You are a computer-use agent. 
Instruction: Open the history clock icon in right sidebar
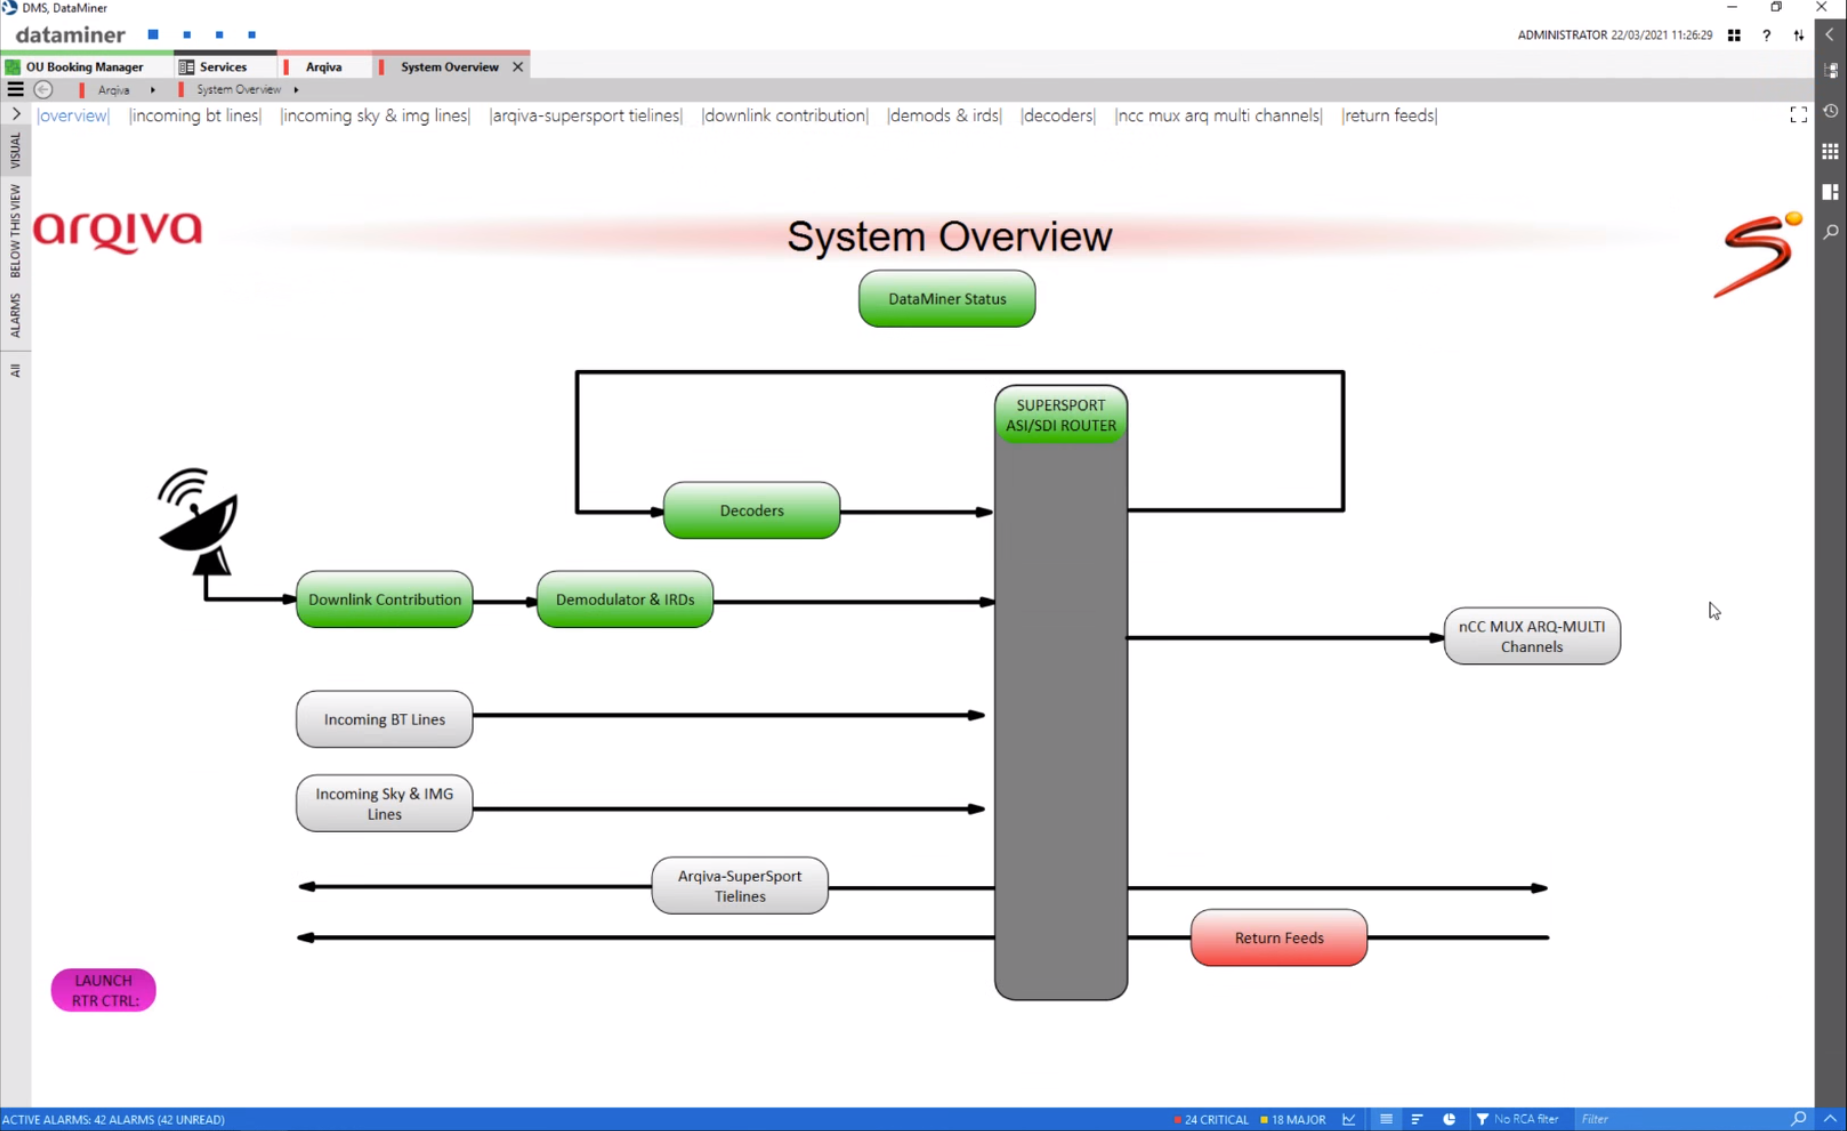[x=1831, y=111]
